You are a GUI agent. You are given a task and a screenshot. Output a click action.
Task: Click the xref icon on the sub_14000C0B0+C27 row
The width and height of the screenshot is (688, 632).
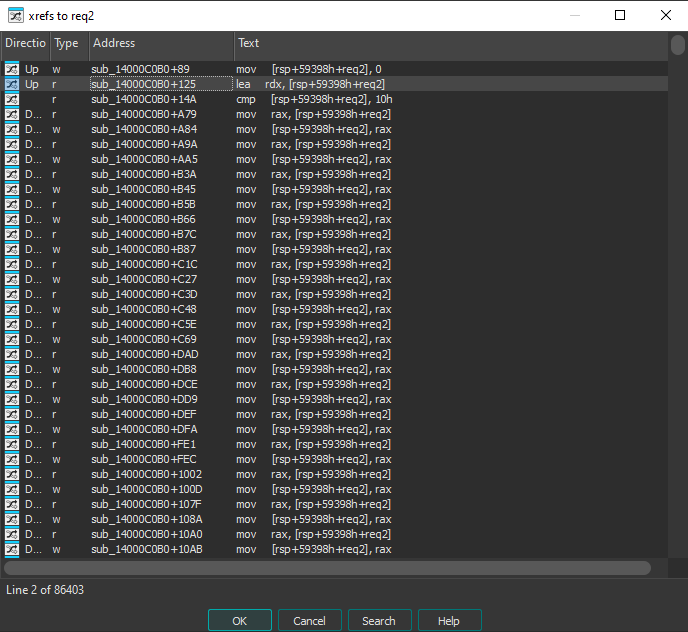click(x=12, y=279)
